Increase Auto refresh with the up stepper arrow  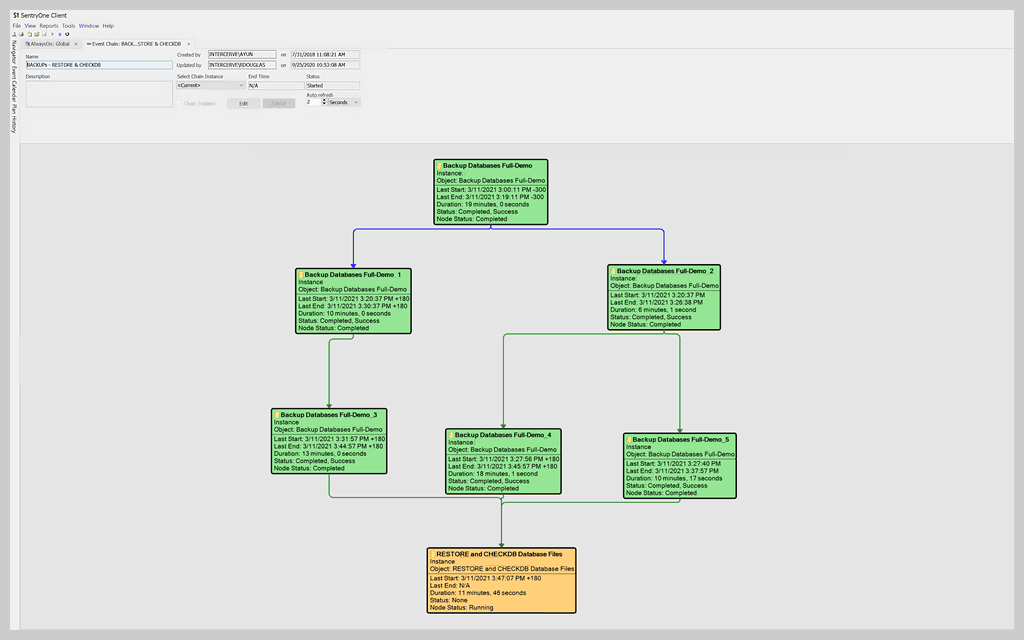(x=324, y=100)
